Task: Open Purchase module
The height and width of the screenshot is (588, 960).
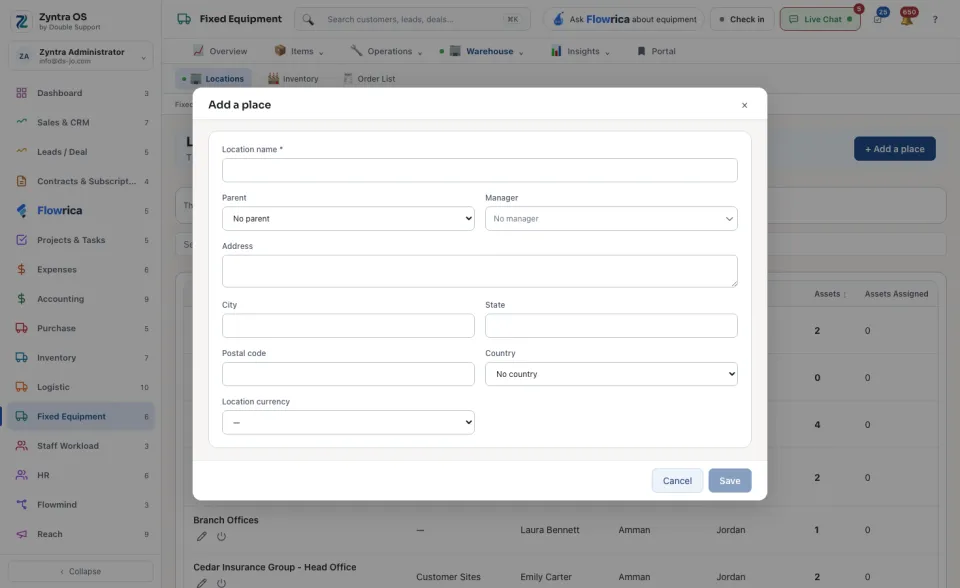Action: pyautogui.click(x=81, y=328)
